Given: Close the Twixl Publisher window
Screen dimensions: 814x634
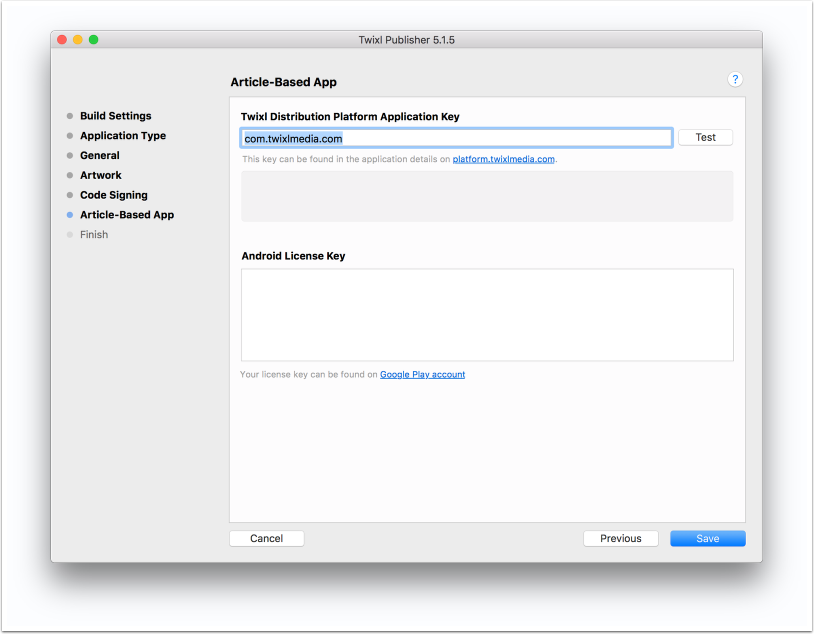Looking at the screenshot, I should [x=62, y=39].
